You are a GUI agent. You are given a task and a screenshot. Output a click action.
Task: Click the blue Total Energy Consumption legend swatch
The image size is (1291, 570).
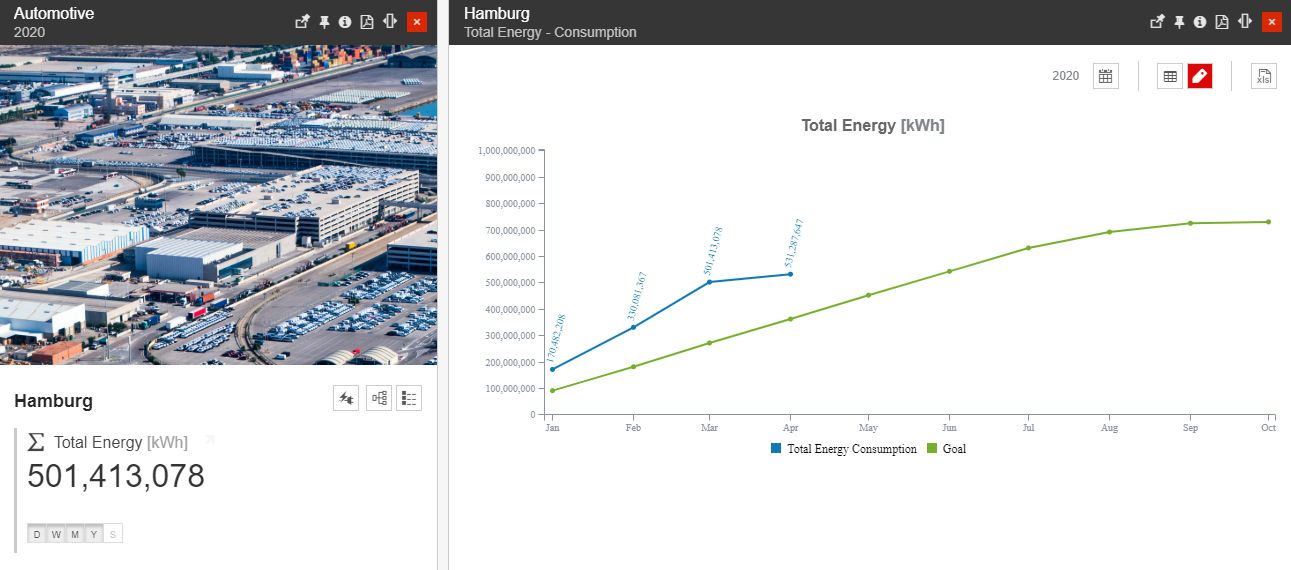point(776,449)
